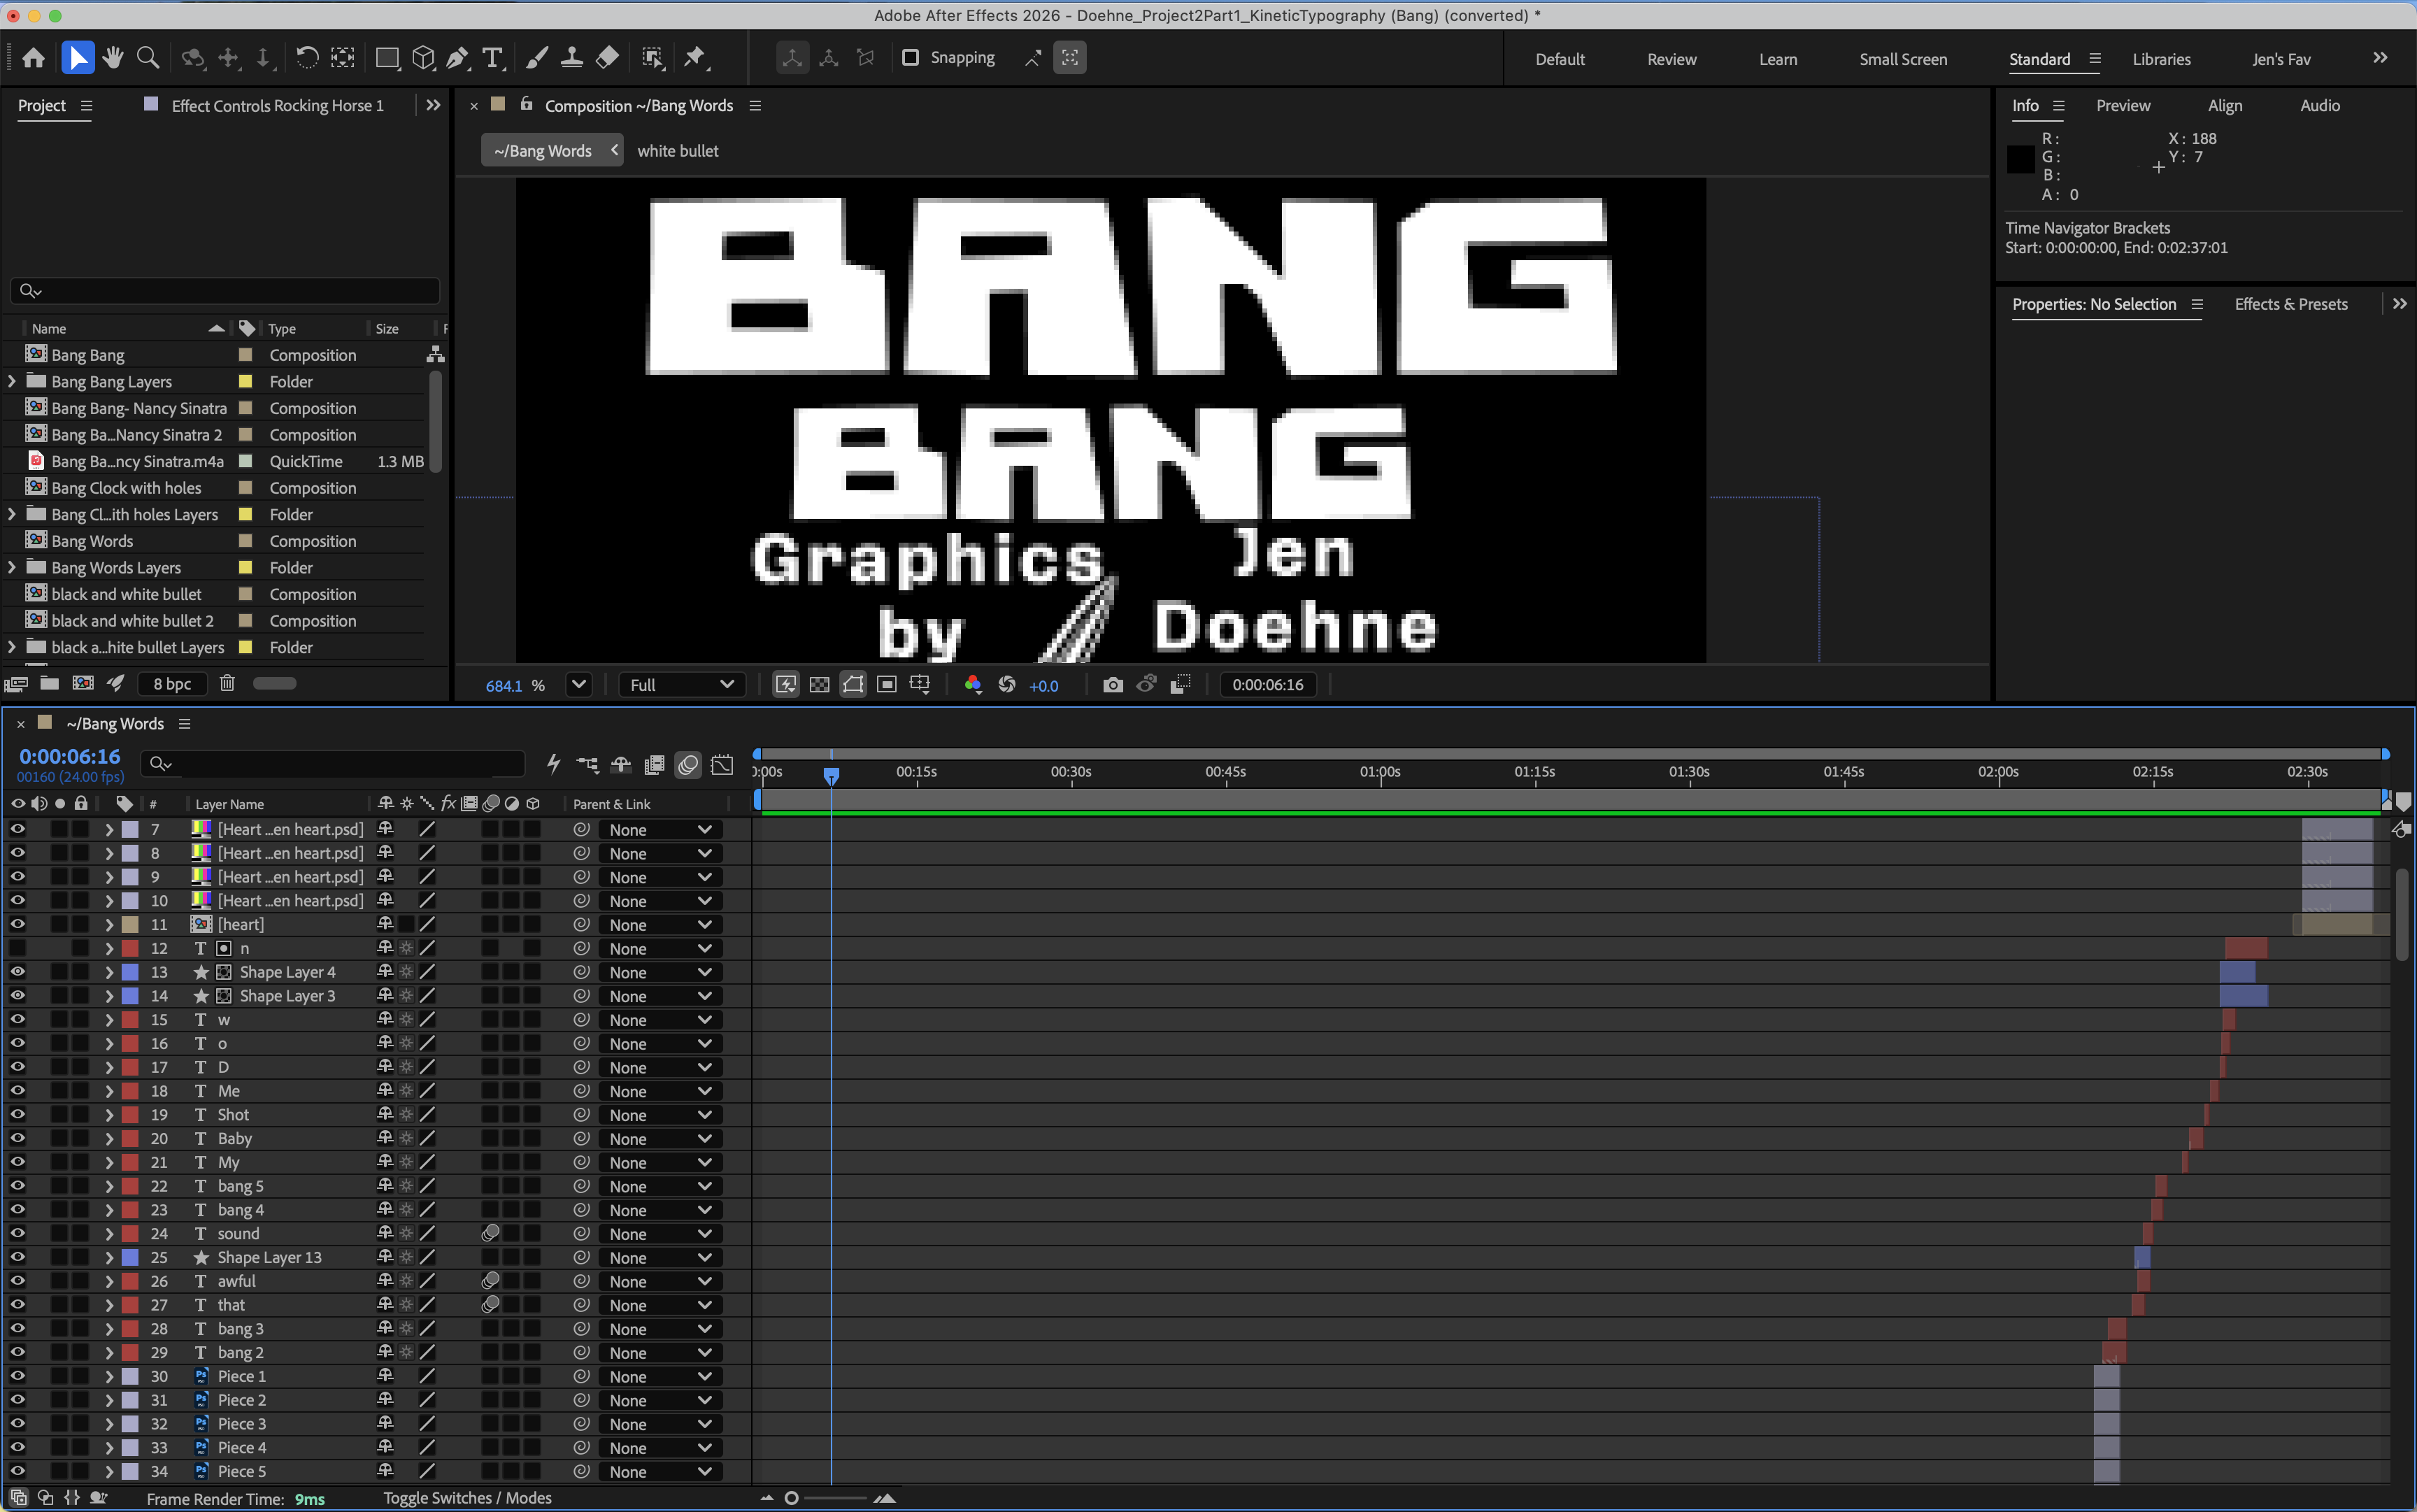Expand properties of 'Shot' layer
The width and height of the screenshot is (2417, 1512).
tap(109, 1115)
